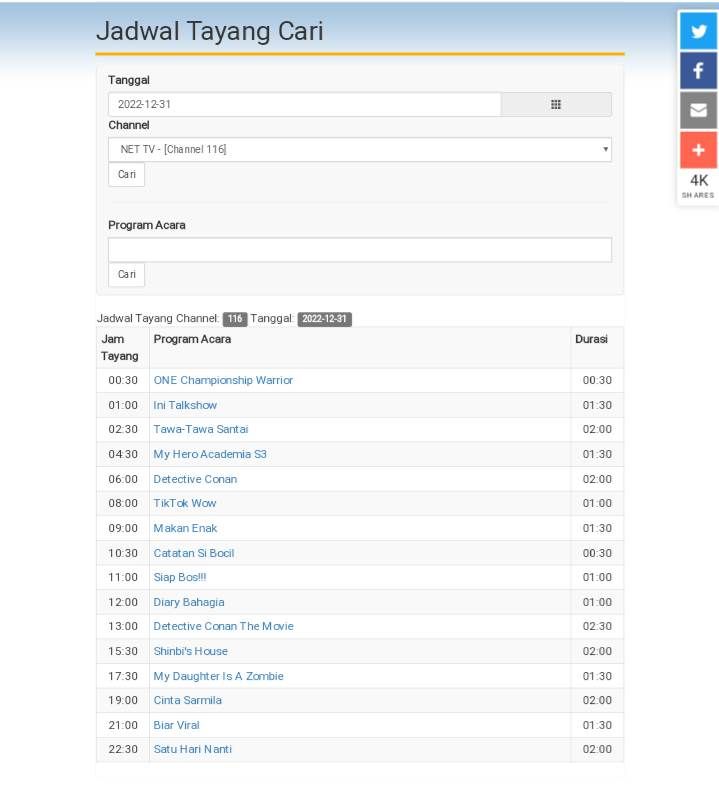View Cinta Sarmila program details
719x789 pixels.
tap(187, 700)
